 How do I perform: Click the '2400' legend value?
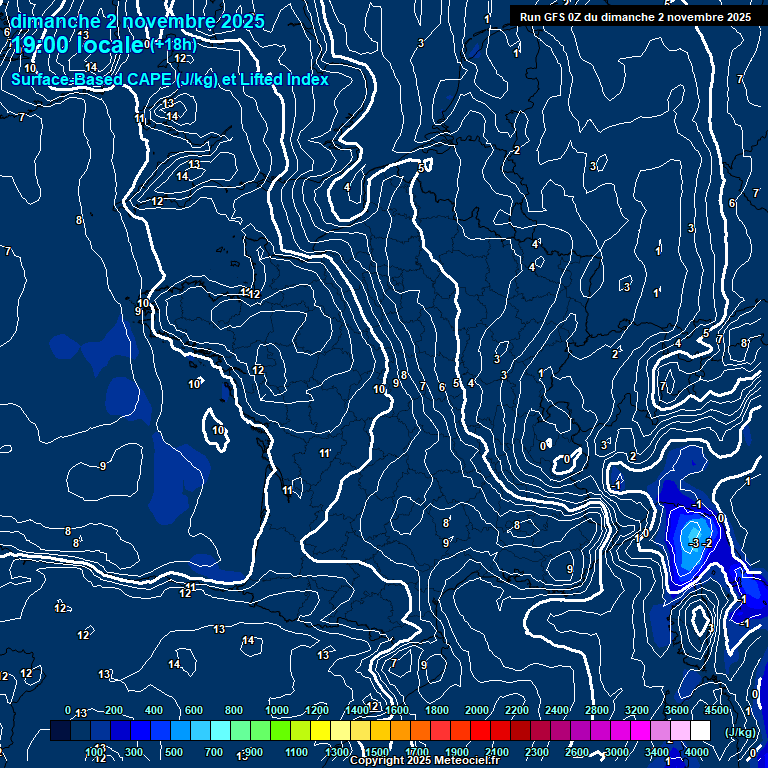pos(556,710)
